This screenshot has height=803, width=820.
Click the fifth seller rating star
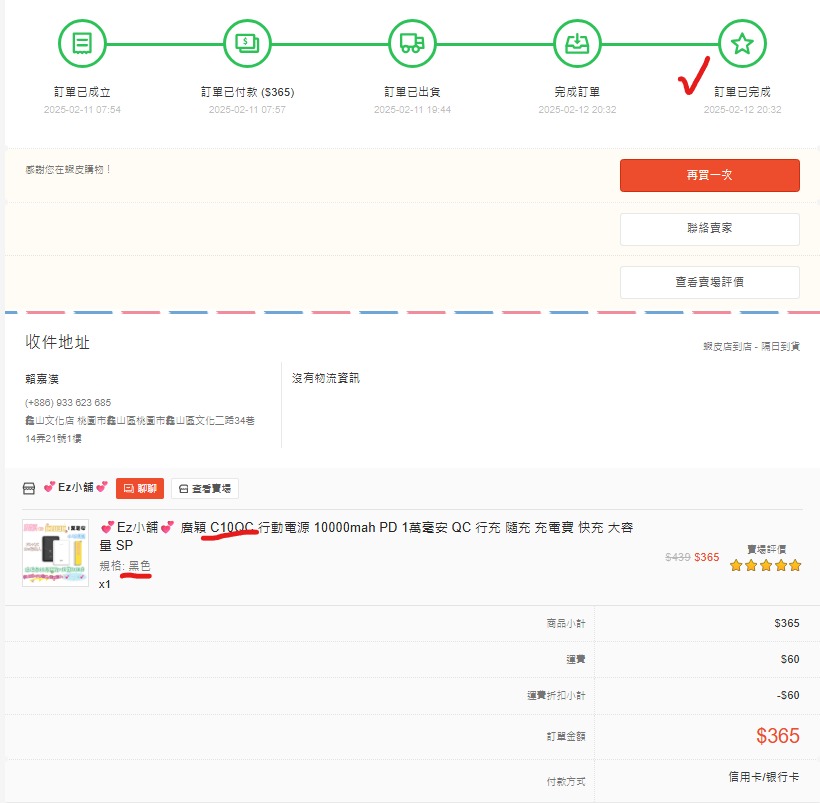796,565
